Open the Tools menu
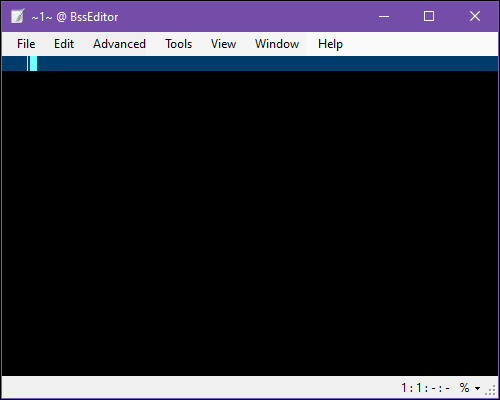Image resolution: width=500 pixels, height=400 pixels. pos(179,44)
